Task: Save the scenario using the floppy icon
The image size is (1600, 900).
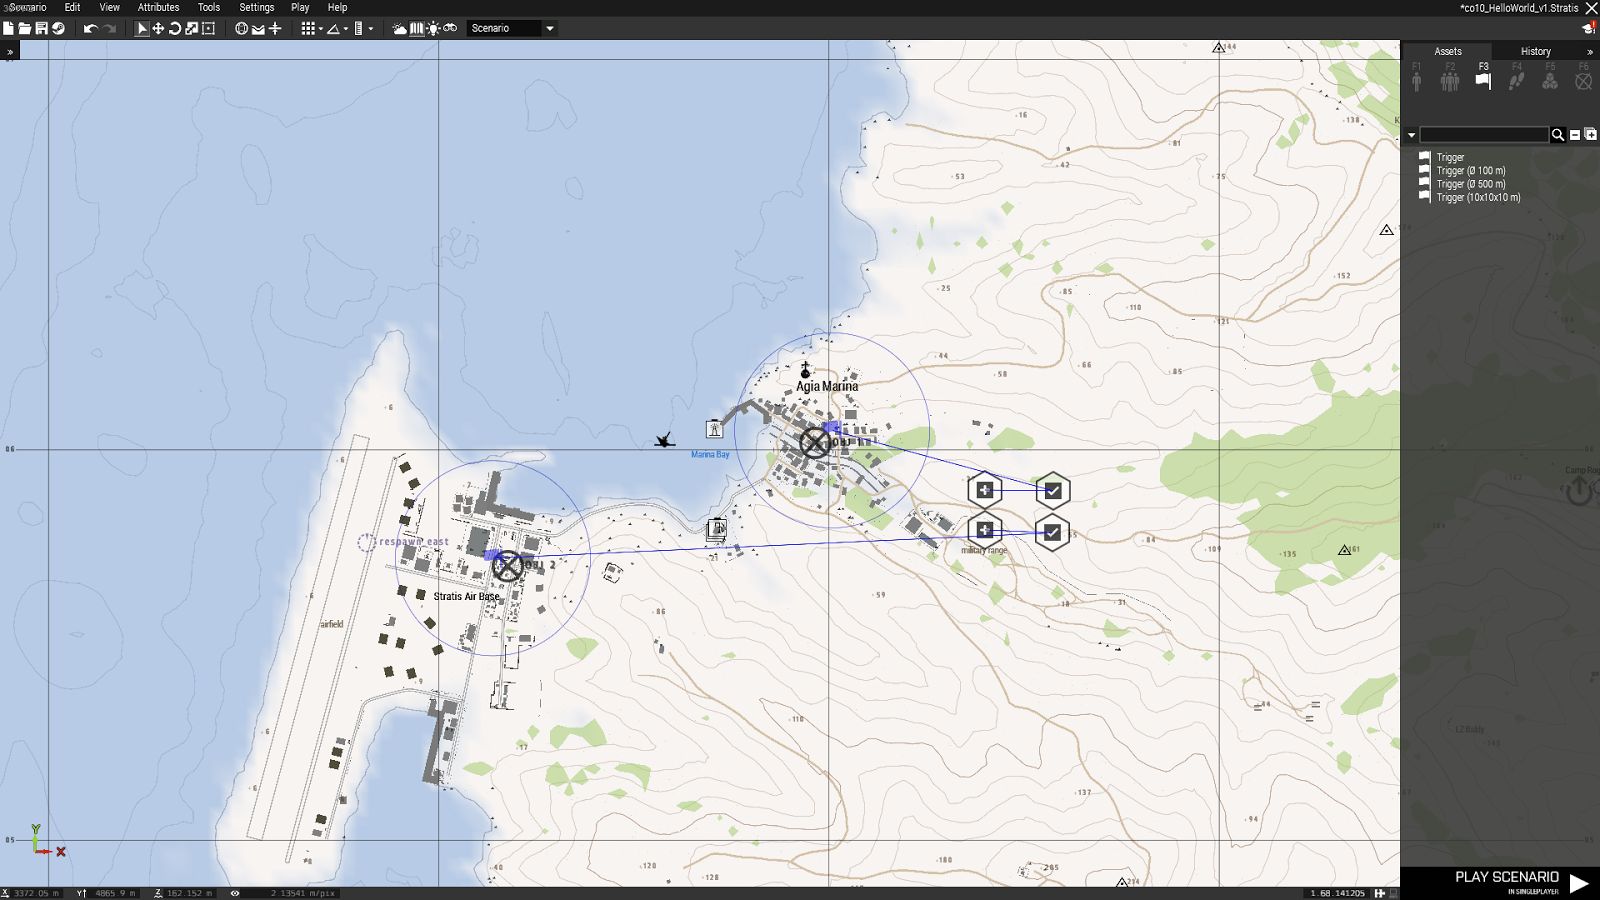Action: pos(41,28)
